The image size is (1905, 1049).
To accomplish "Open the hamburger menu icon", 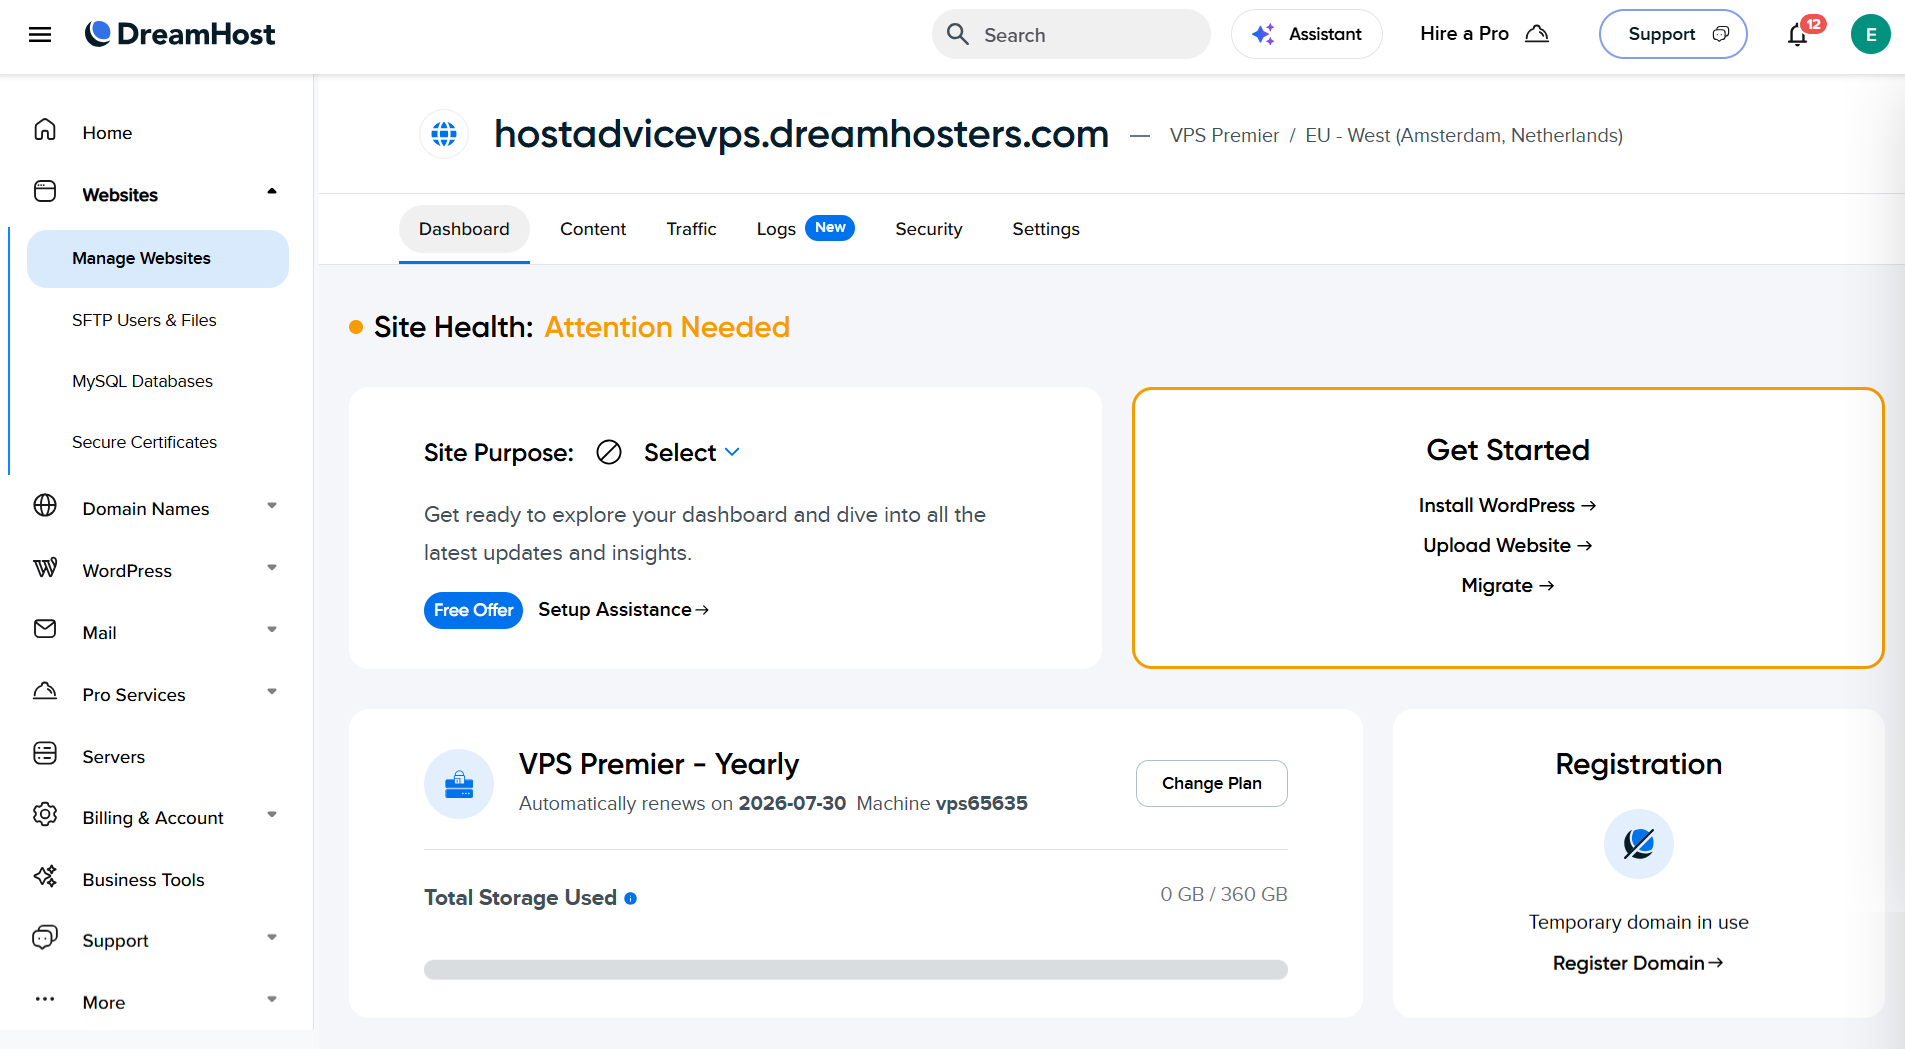I will 40,35.
